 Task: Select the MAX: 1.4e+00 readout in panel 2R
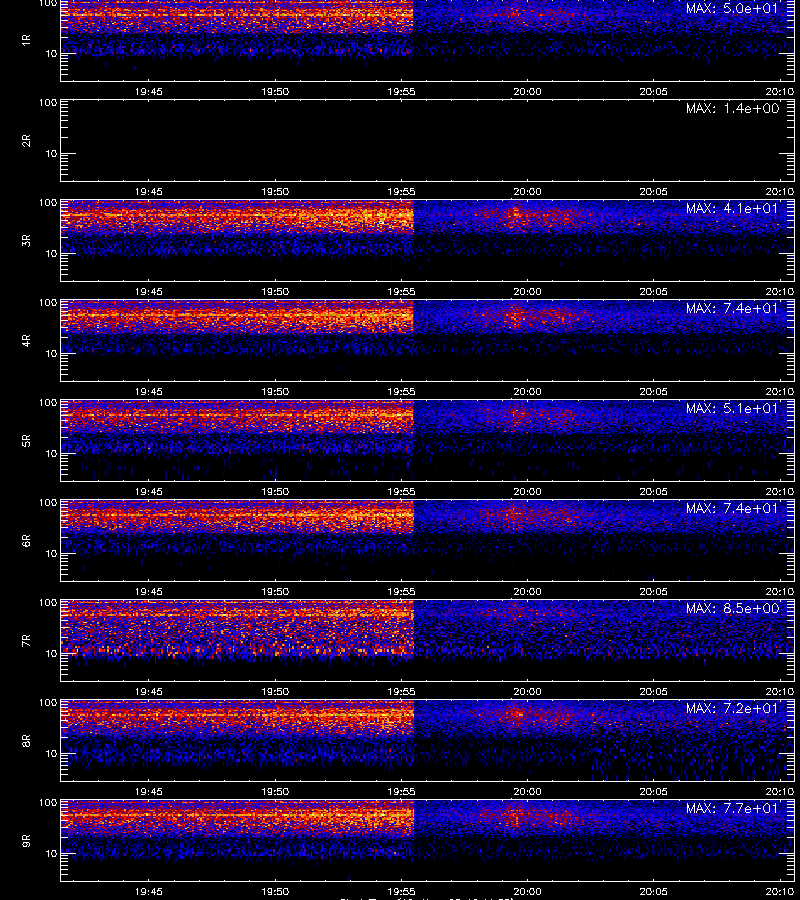pyautogui.click(x=732, y=108)
